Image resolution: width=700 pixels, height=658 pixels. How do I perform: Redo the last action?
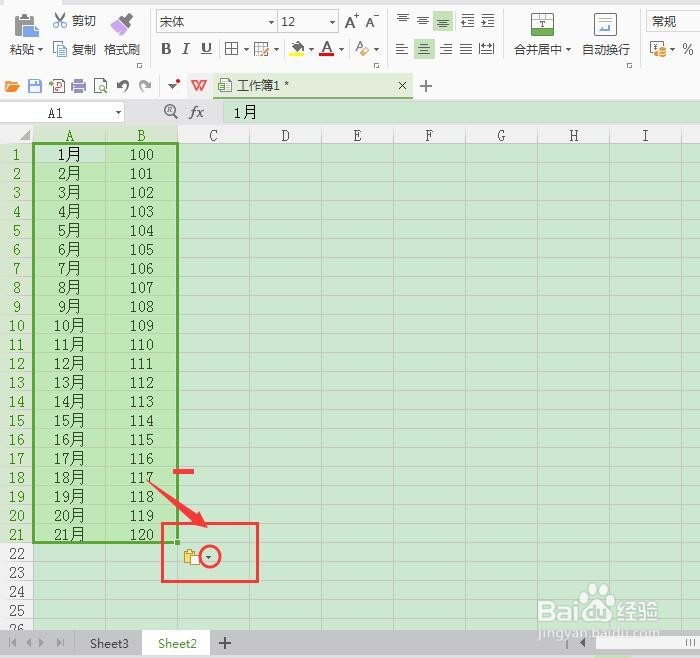coord(145,86)
